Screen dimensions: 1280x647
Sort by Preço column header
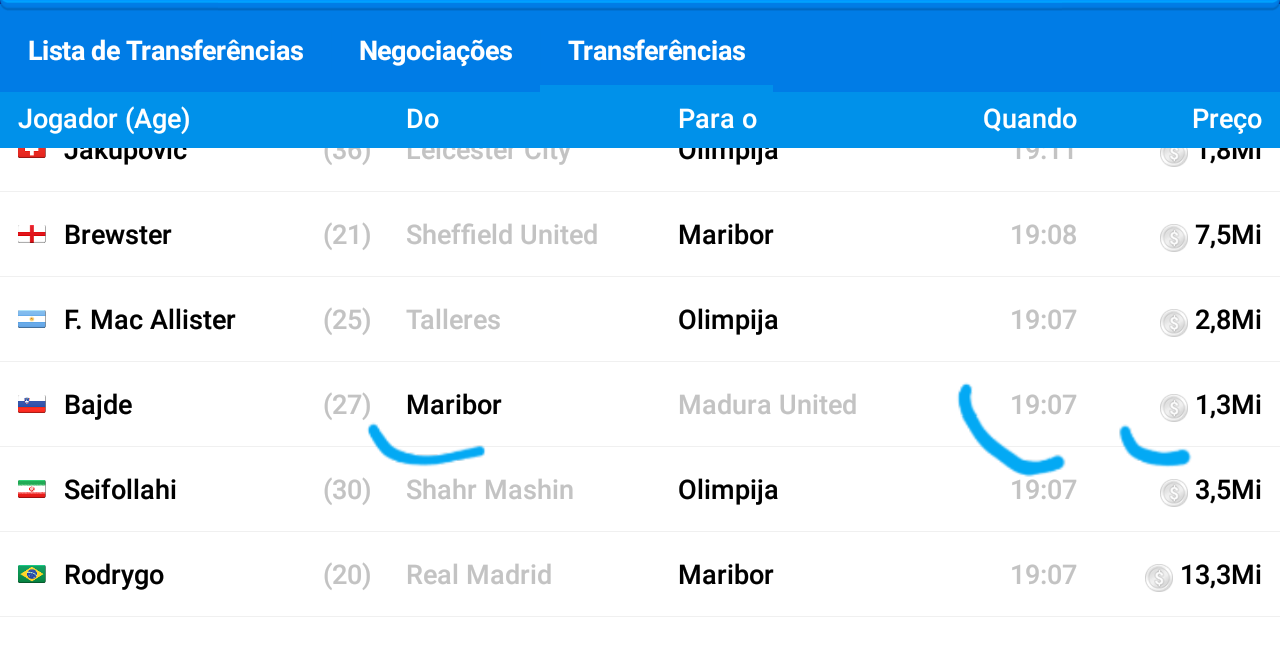[x=1227, y=119]
